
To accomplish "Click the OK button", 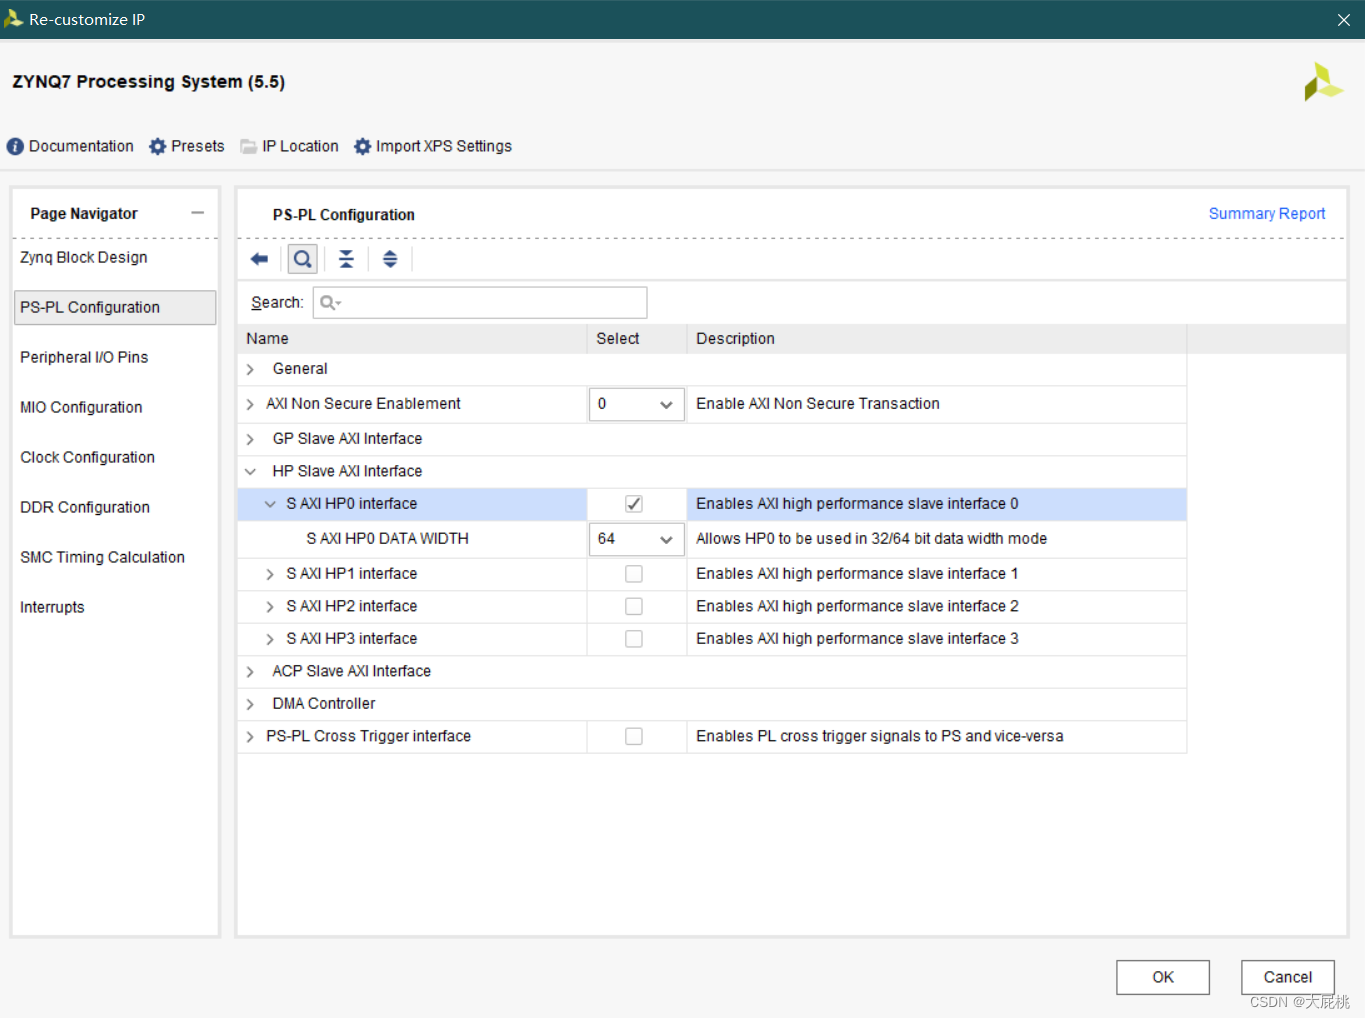I will [1163, 977].
